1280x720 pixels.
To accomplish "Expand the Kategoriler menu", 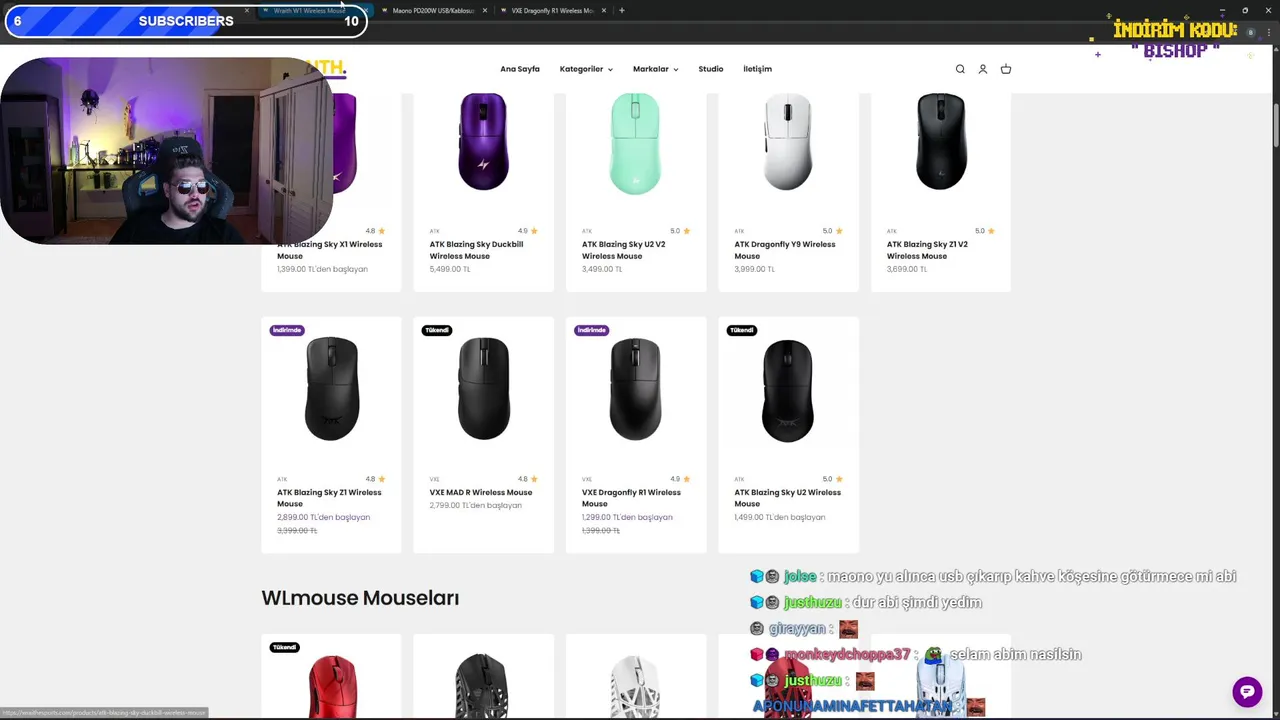I will (586, 69).
